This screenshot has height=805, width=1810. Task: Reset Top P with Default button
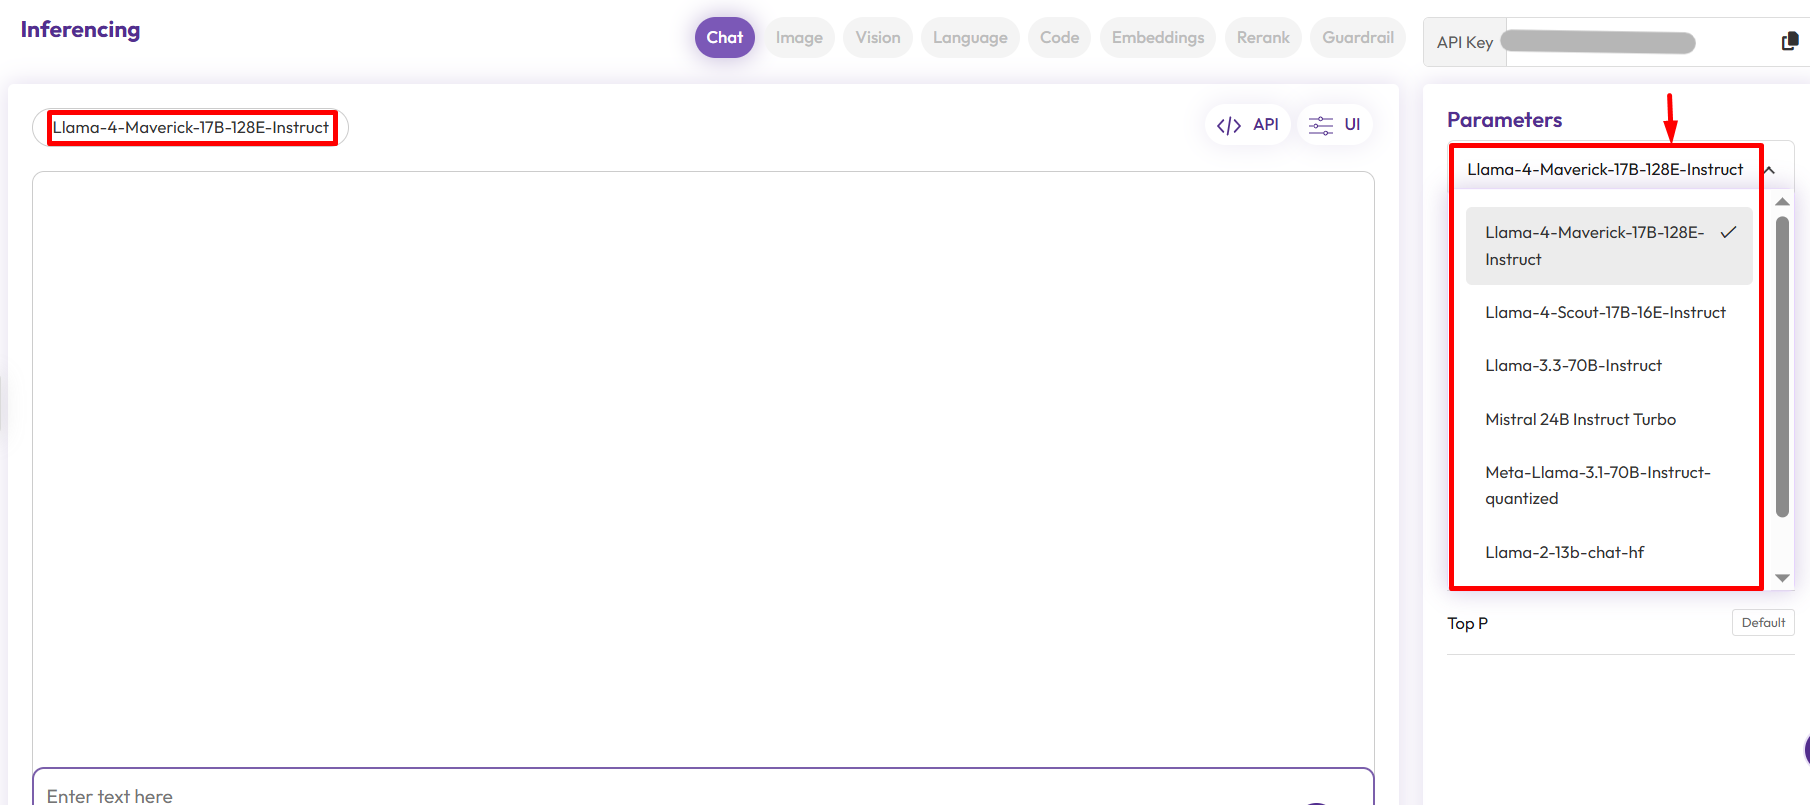click(x=1762, y=623)
